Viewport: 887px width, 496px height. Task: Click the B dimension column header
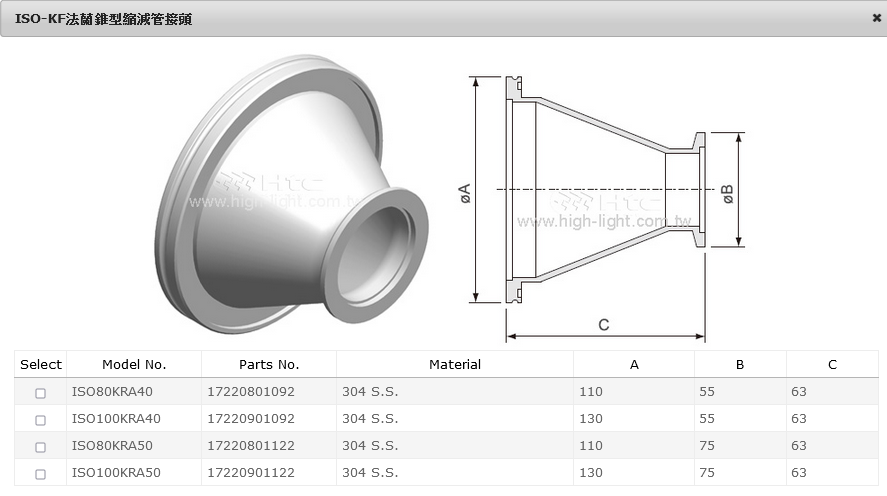(x=740, y=365)
